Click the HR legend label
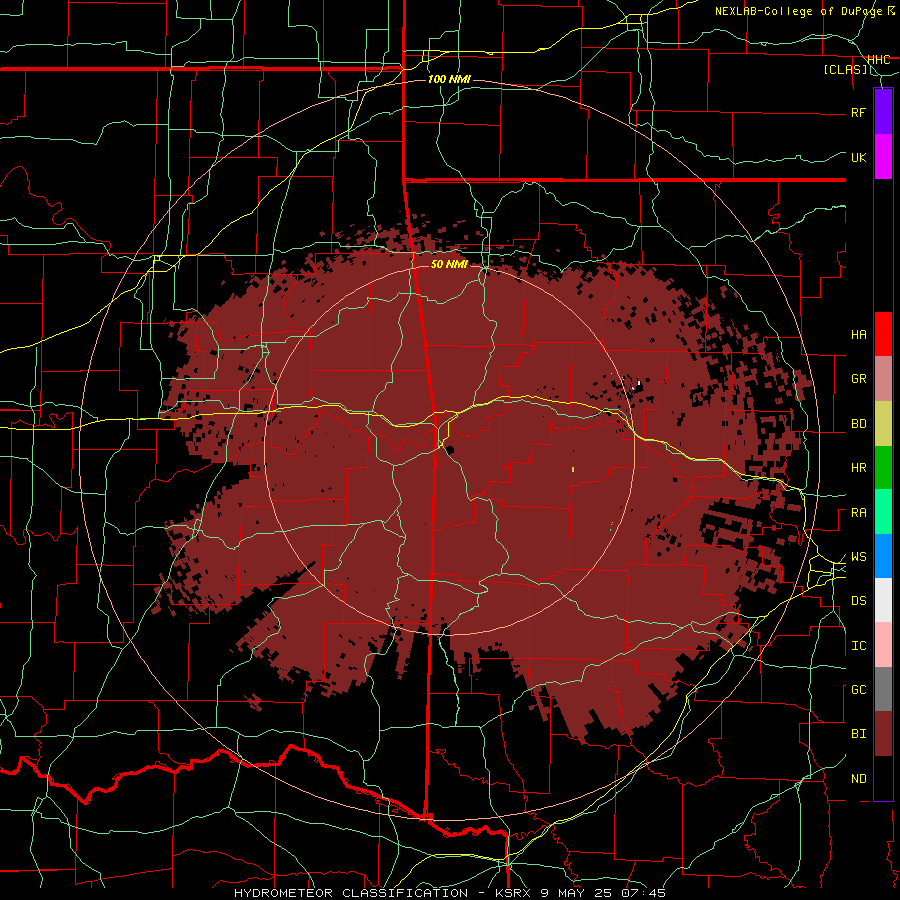The width and height of the screenshot is (900, 900). click(x=858, y=468)
